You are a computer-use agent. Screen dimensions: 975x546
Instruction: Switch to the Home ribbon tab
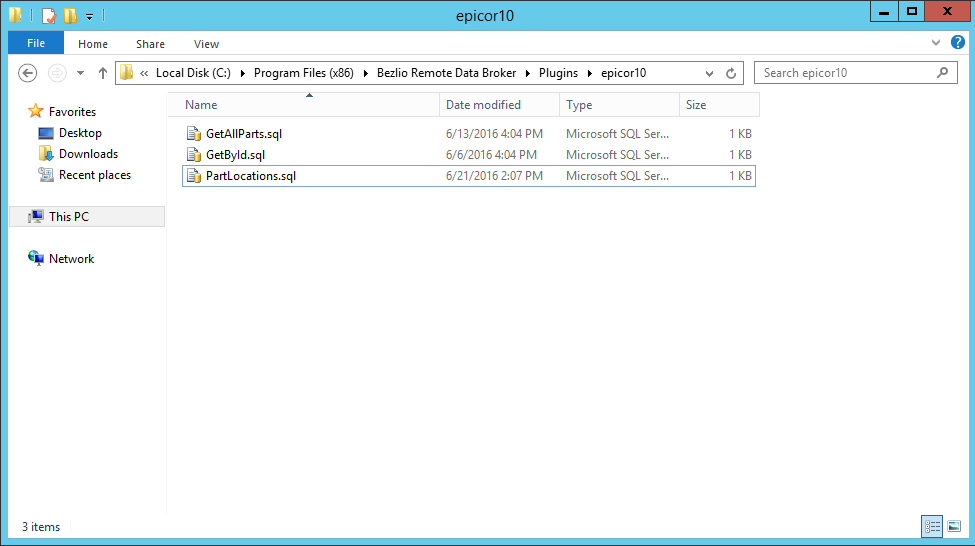click(x=93, y=44)
